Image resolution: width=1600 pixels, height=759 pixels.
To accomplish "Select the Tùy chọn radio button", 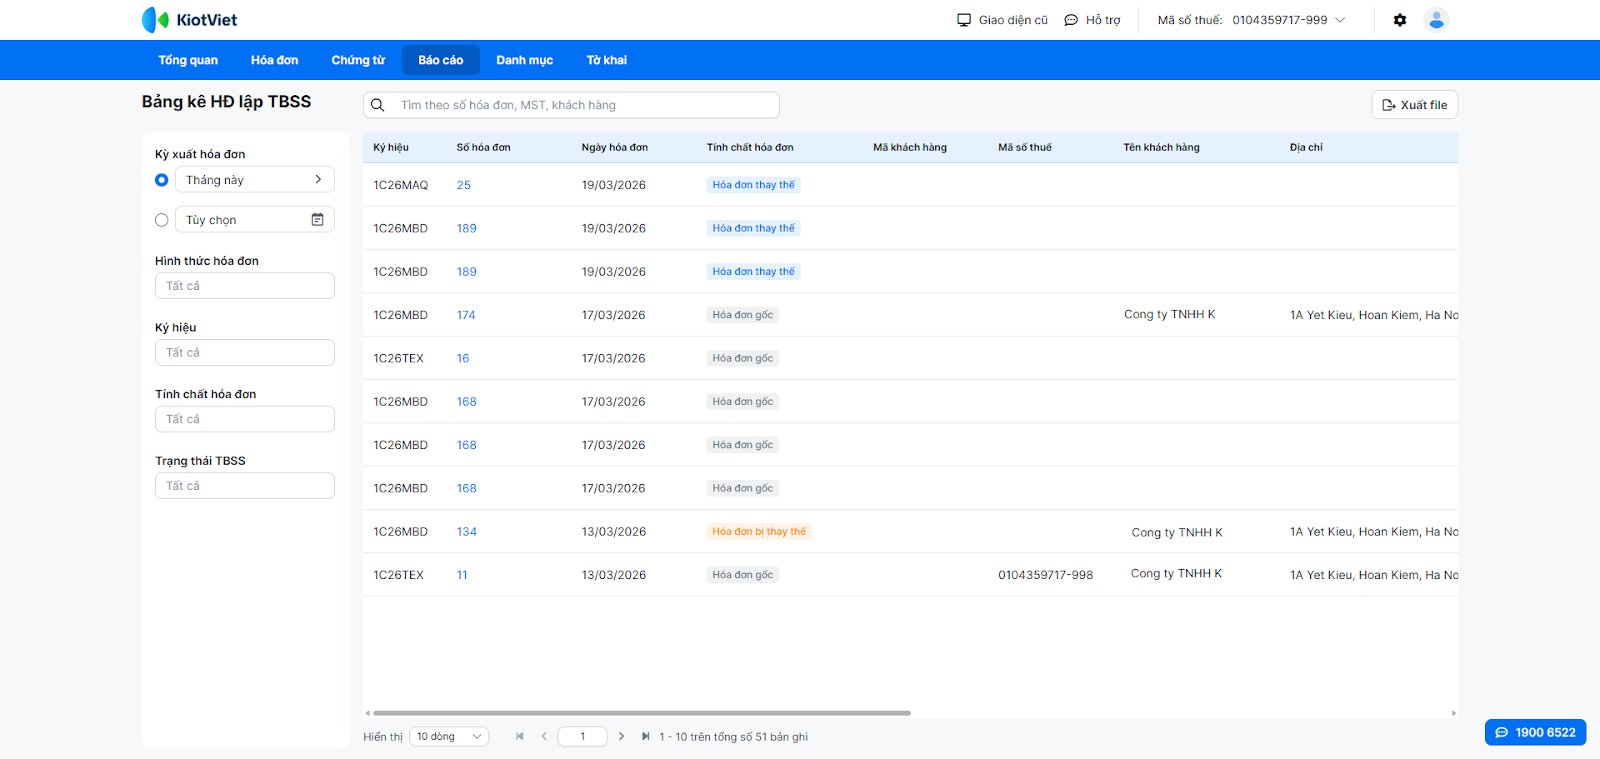I will [162, 220].
